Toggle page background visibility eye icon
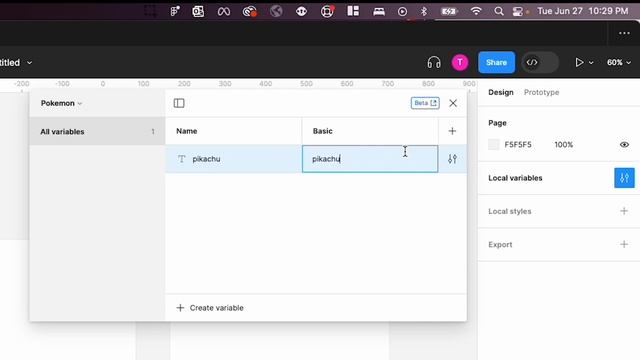Screen dimensions: 640x360 (x=624, y=144)
